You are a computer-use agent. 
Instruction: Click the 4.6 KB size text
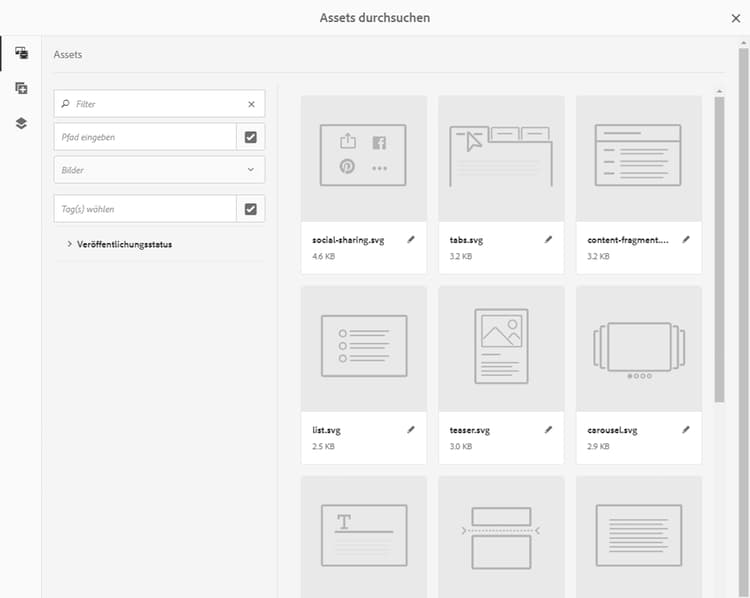[323, 256]
